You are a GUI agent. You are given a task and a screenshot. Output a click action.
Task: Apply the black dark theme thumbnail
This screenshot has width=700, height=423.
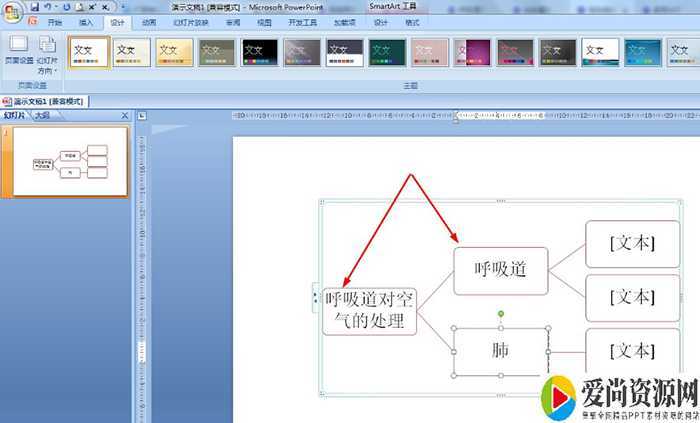pos(260,52)
